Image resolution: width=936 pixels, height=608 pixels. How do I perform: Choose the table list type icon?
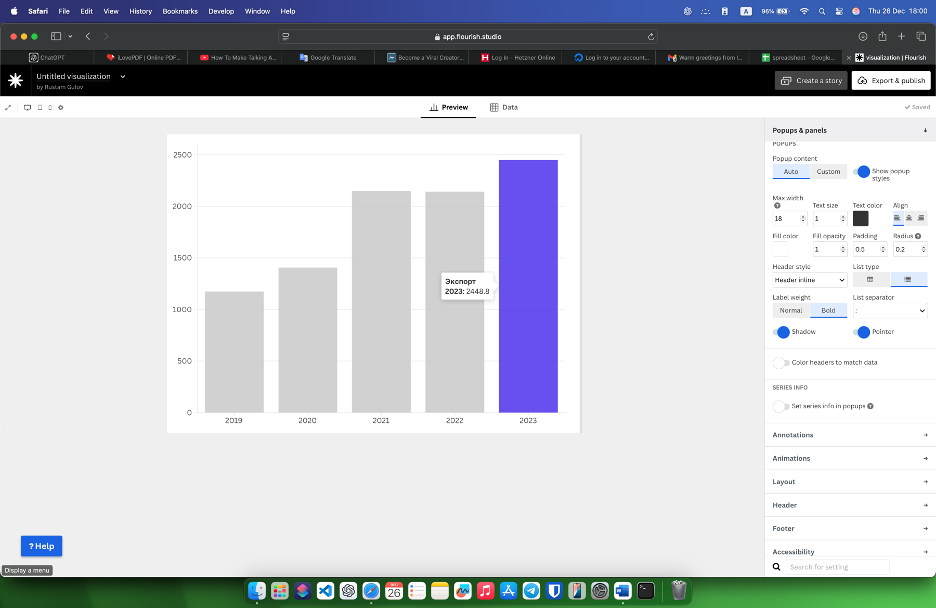pos(870,279)
